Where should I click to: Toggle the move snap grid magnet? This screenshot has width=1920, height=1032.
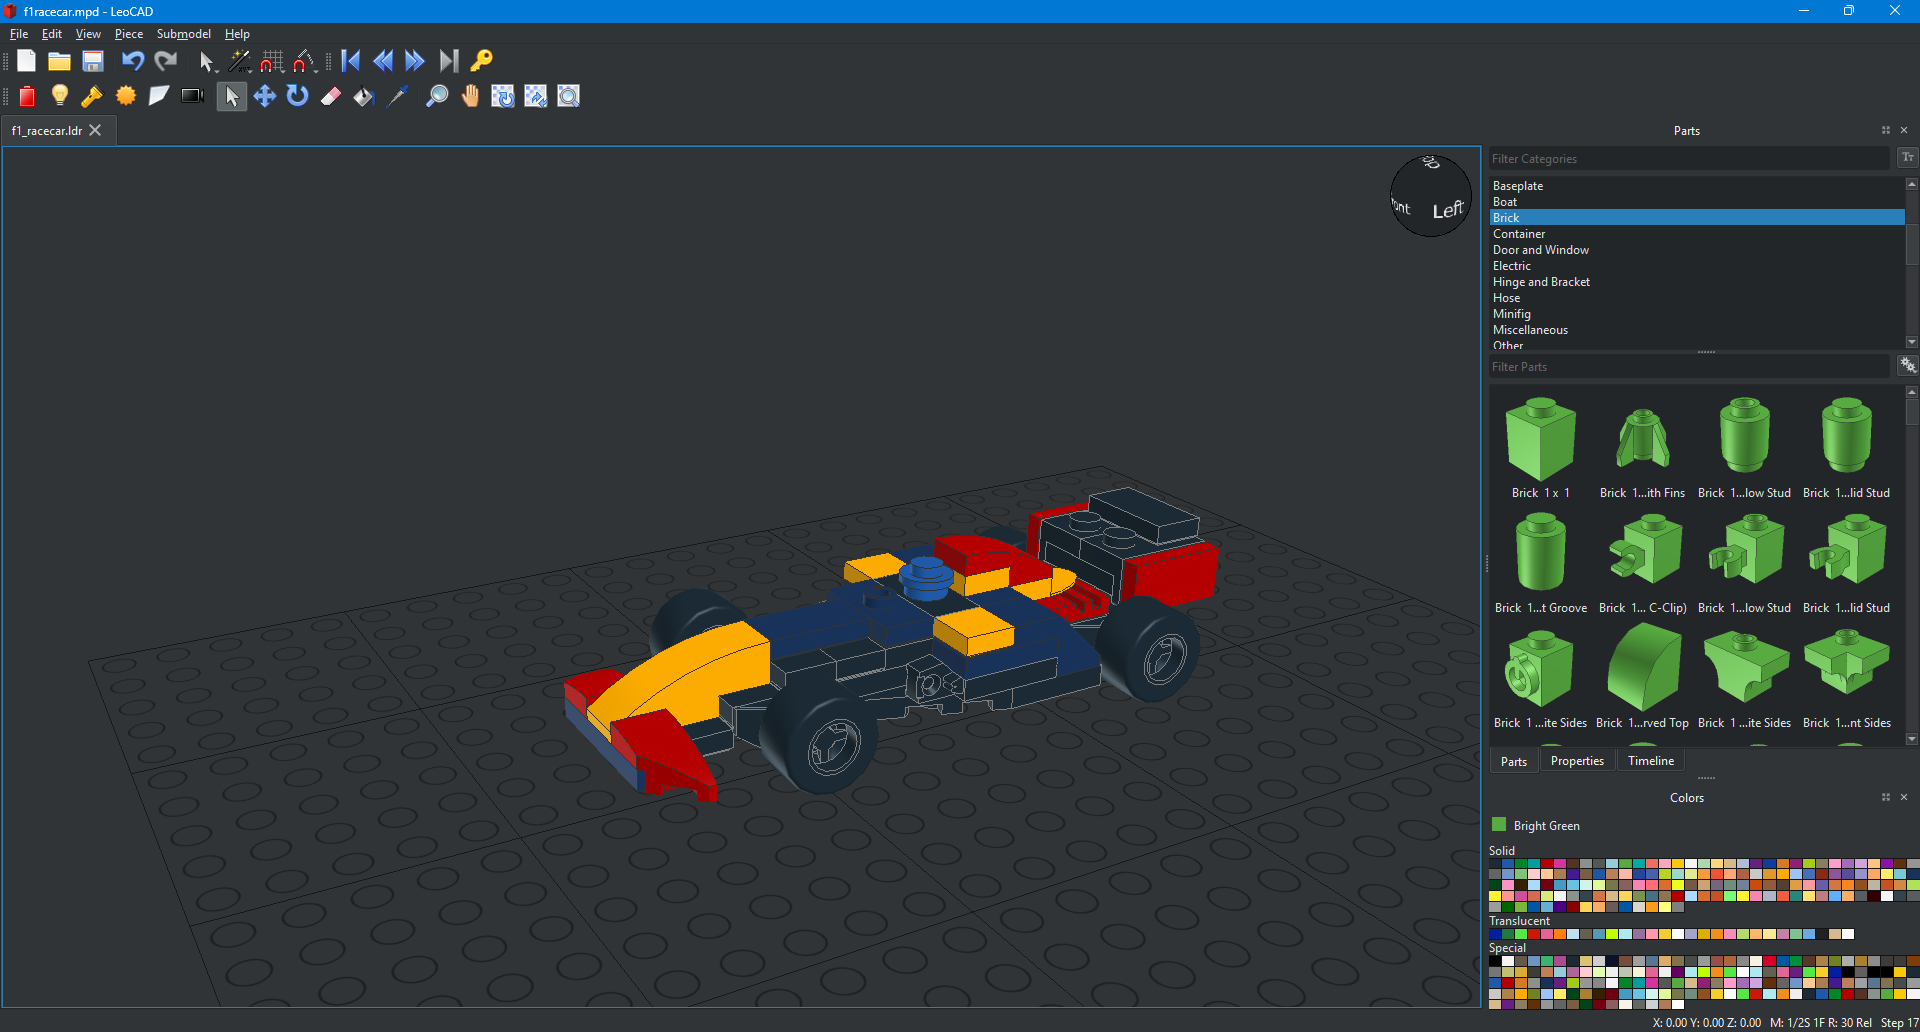click(272, 61)
